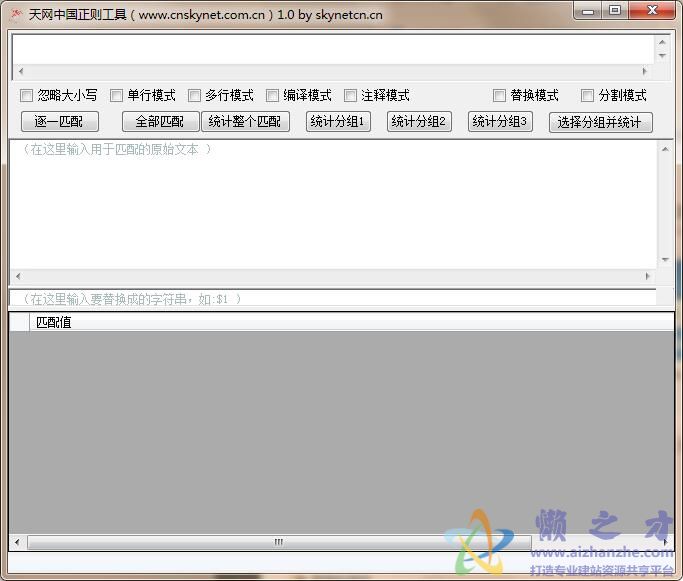Close the 天网中国正则工具 window
The width and height of the screenshot is (683, 581).
(x=652, y=10)
